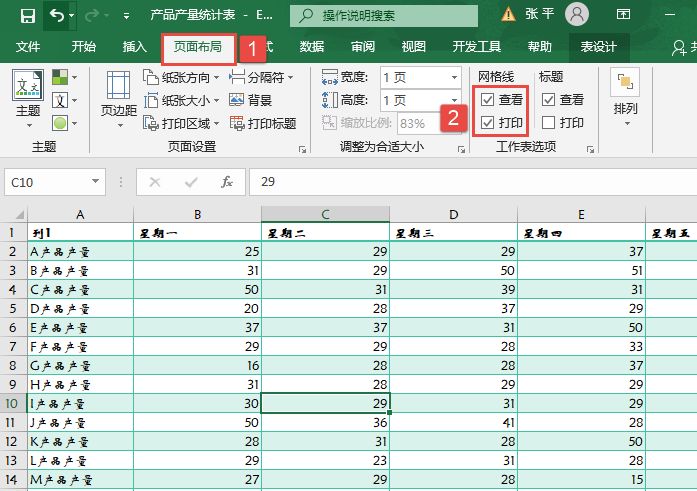Select row 5 header
The image size is (697, 491).
13,308
